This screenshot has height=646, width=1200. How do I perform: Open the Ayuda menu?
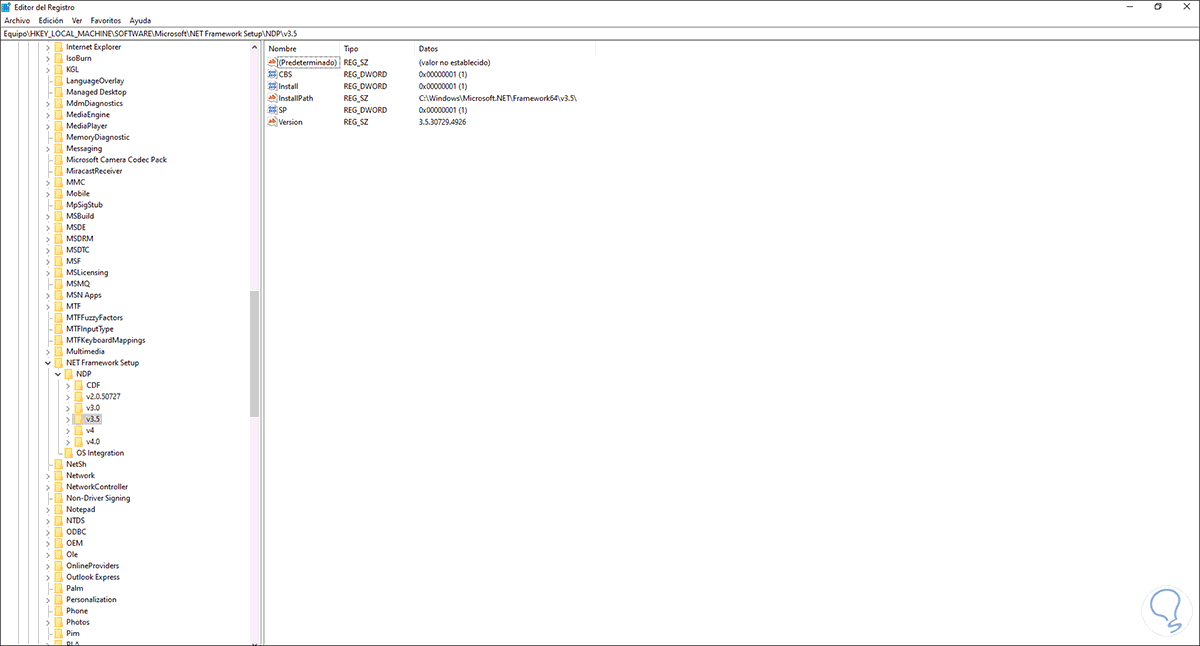[140, 20]
